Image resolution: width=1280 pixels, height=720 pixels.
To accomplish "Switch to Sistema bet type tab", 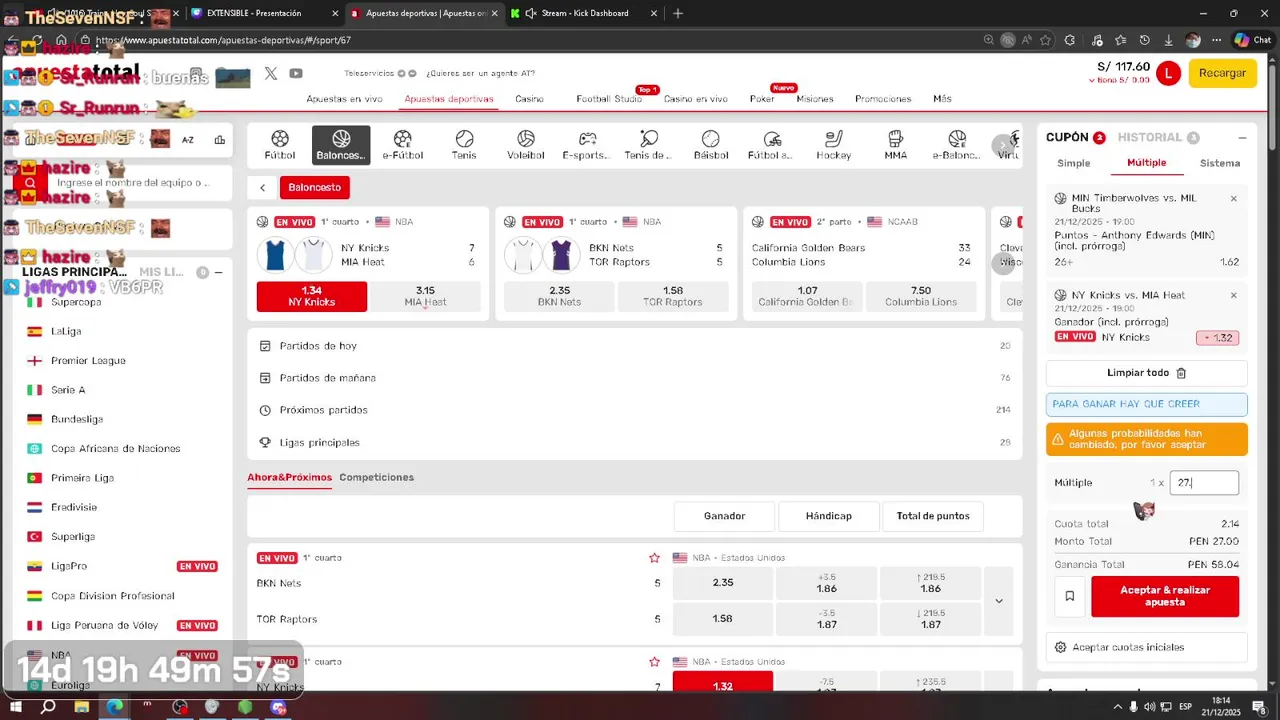I will point(1220,163).
